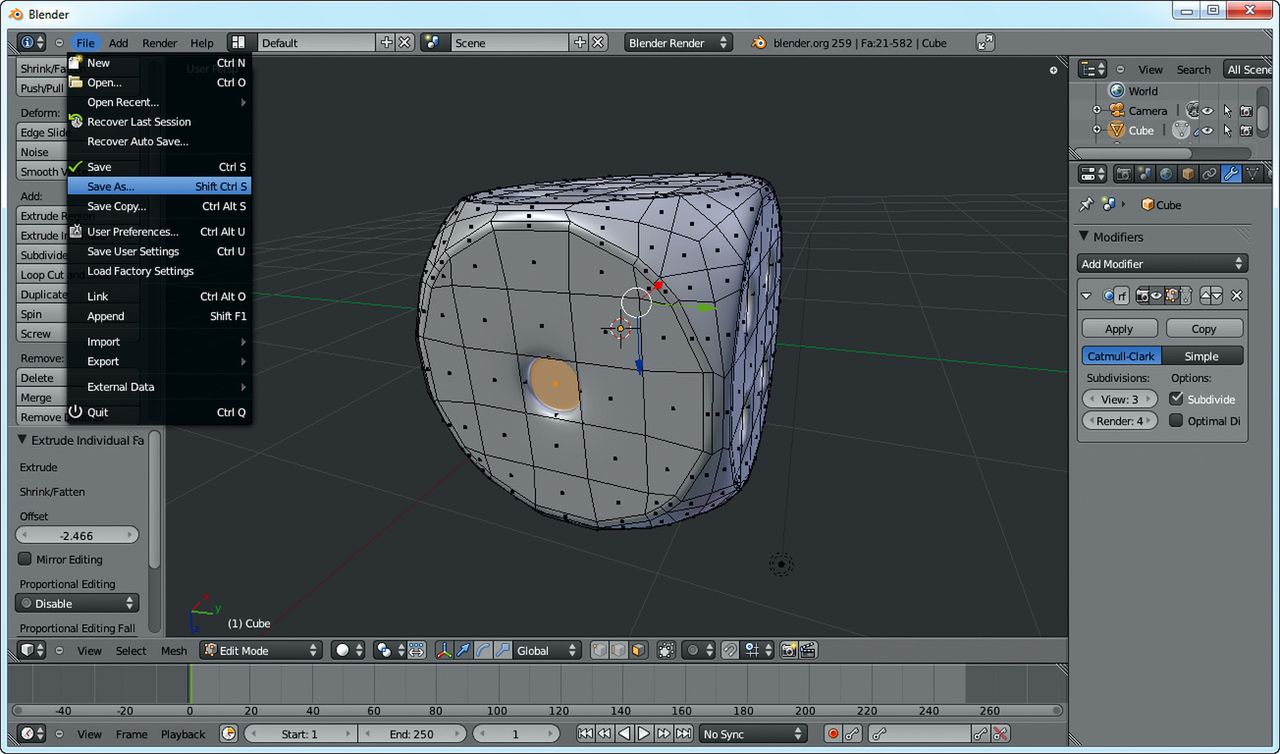Screen dimensions: 1280x754
Task: Open the World properties tab
Action: pyautogui.click(x=1166, y=174)
